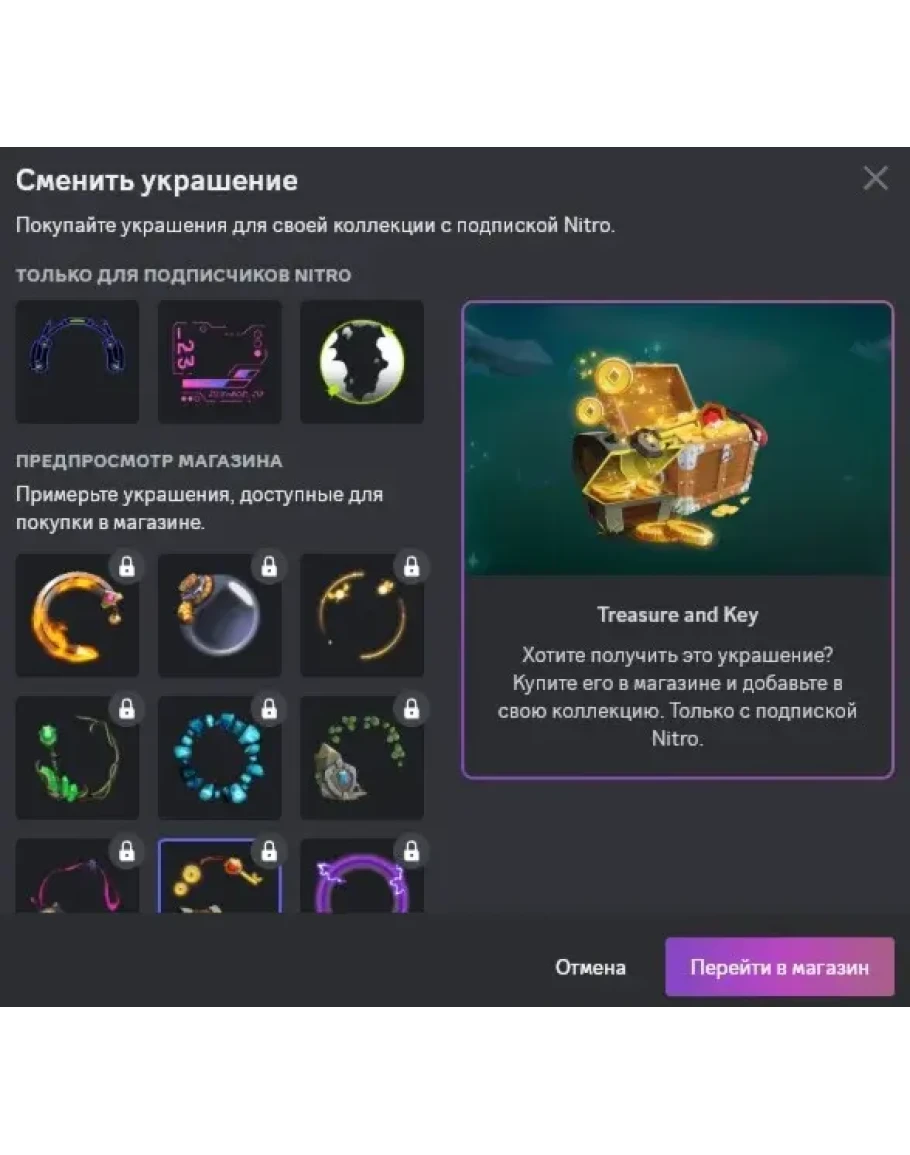Preview the glass potion bubble decoration
This screenshot has width=910, height=1155.
(220, 615)
